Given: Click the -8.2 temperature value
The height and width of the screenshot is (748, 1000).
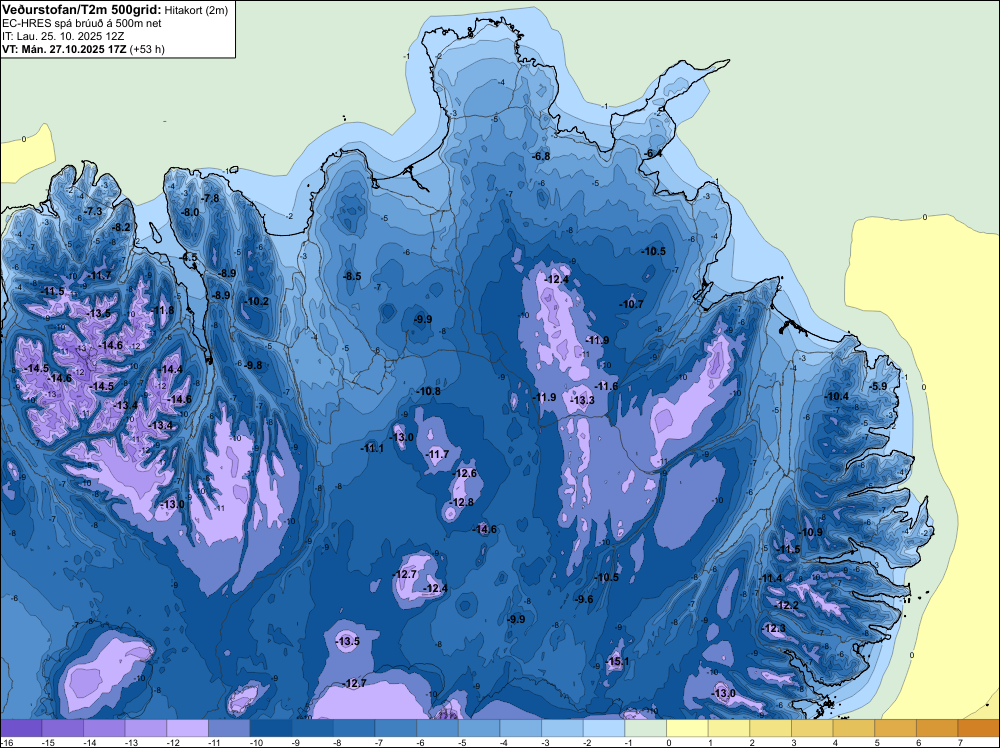Looking at the screenshot, I should [x=121, y=227].
